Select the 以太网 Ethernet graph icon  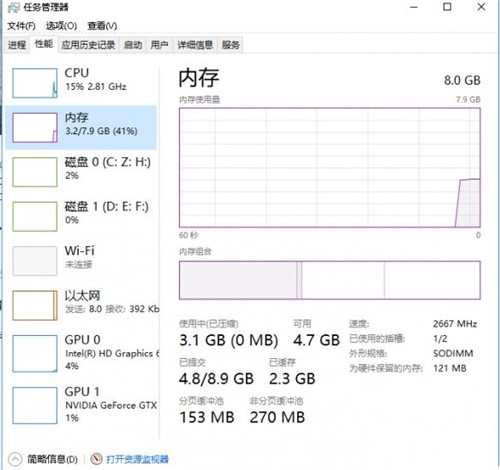click(35, 305)
